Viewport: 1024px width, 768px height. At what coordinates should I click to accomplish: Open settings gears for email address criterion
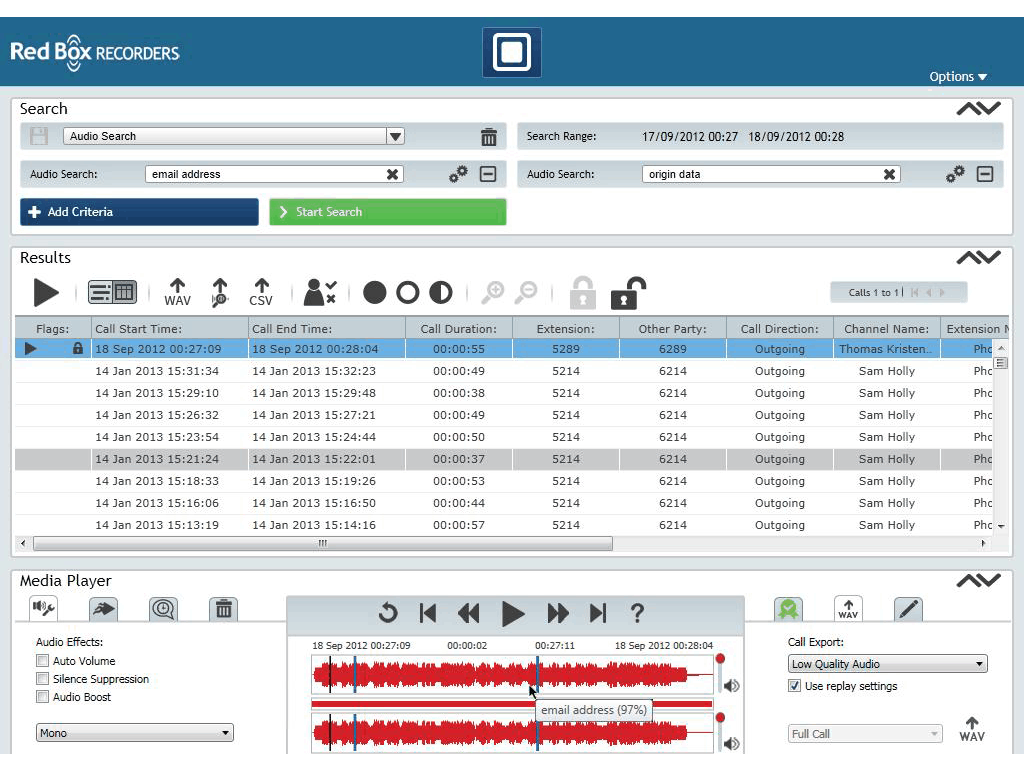click(x=458, y=174)
